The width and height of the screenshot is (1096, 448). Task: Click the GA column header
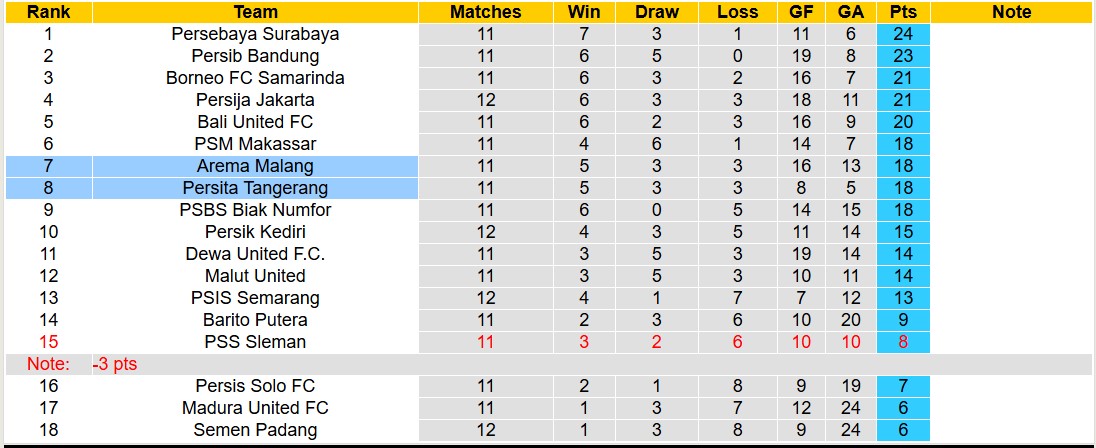851,12
